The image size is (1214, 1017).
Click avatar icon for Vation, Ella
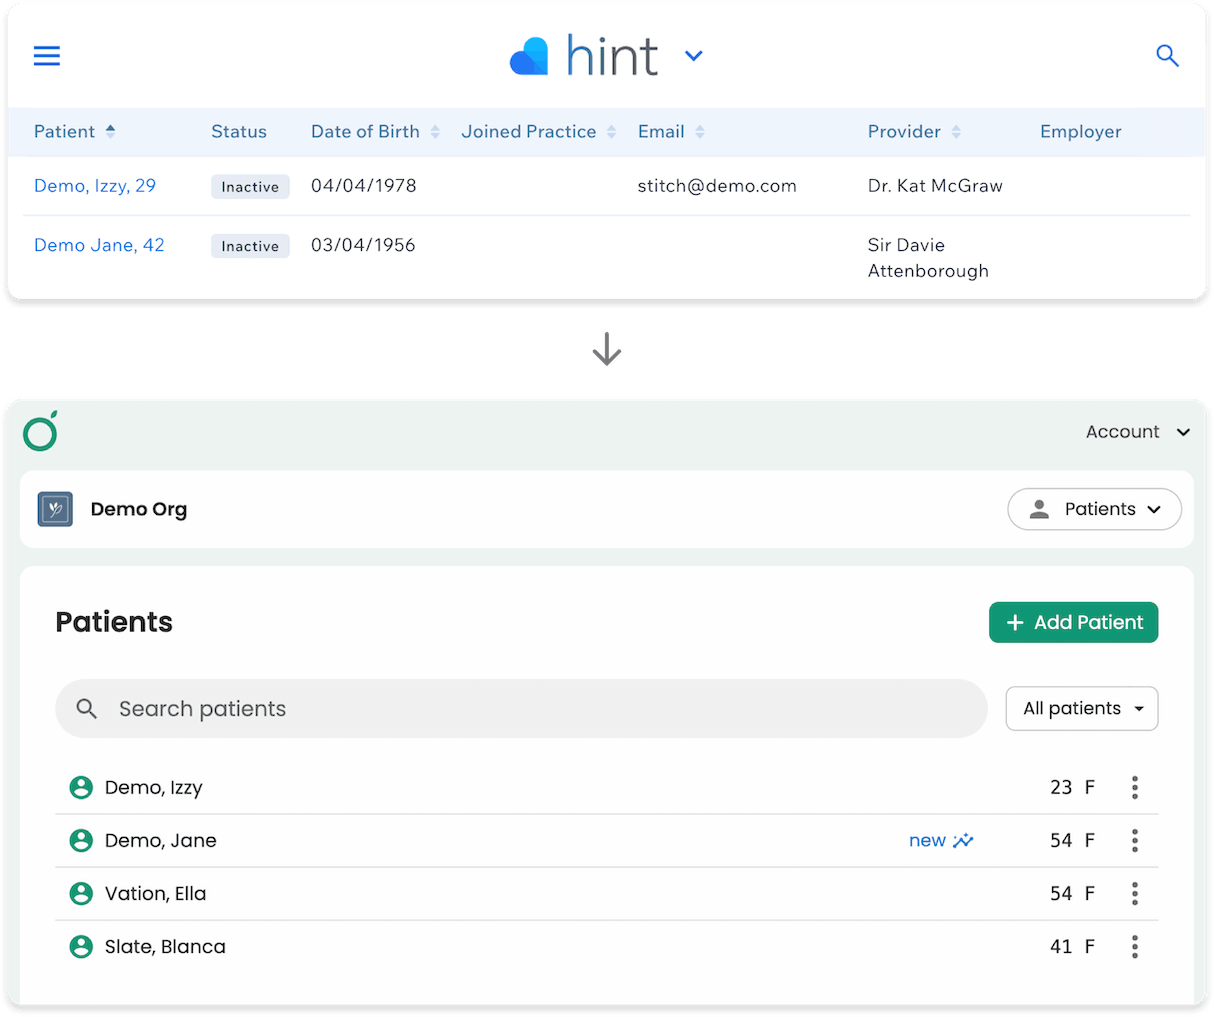pos(81,894)
